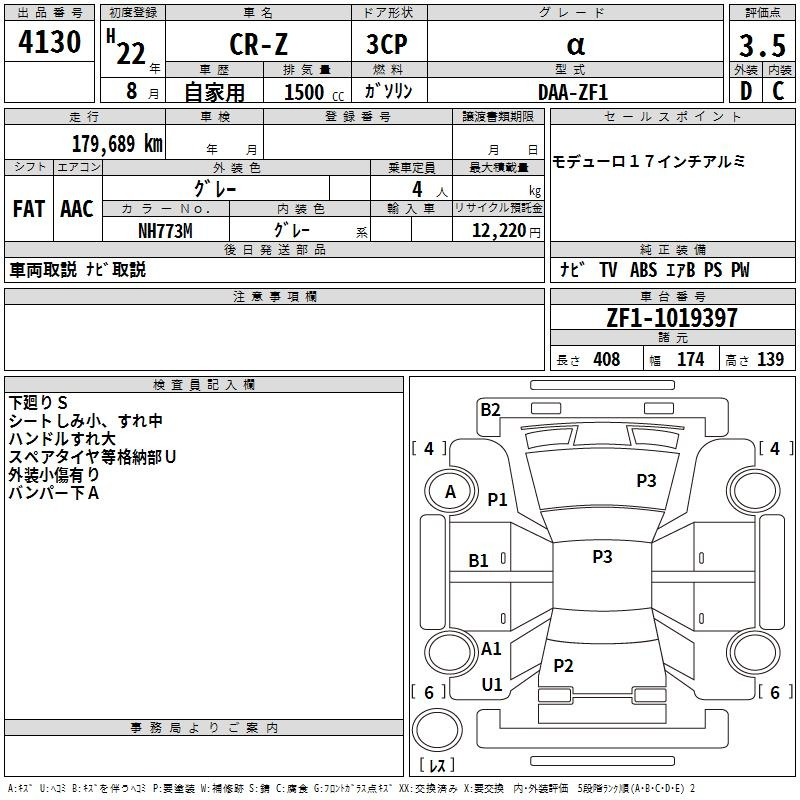Click the A1 damage marker on the diagram
This screenshot has width=800, height=800.
coord(491,649)
